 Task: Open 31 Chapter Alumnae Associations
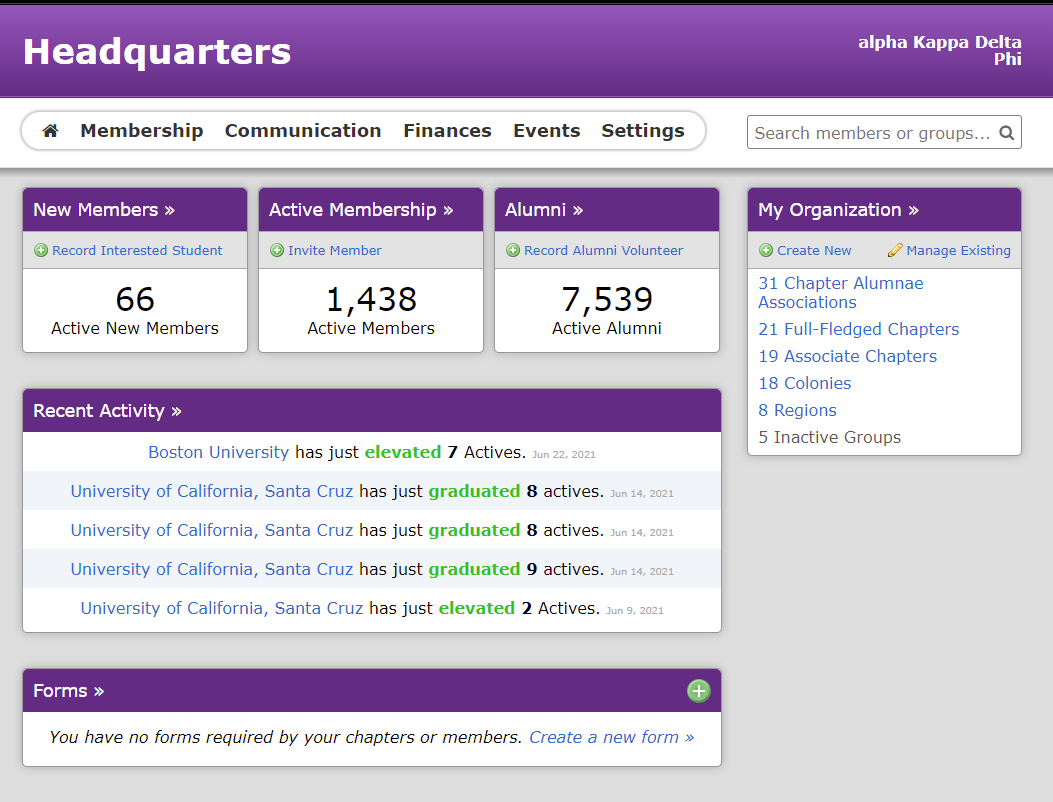click(x=841, y=293)
